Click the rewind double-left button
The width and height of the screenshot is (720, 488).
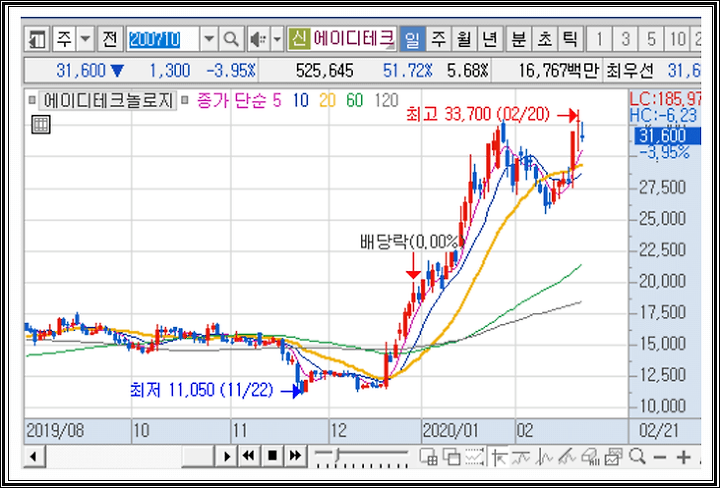pyautogui.click(x=248, y=456)
